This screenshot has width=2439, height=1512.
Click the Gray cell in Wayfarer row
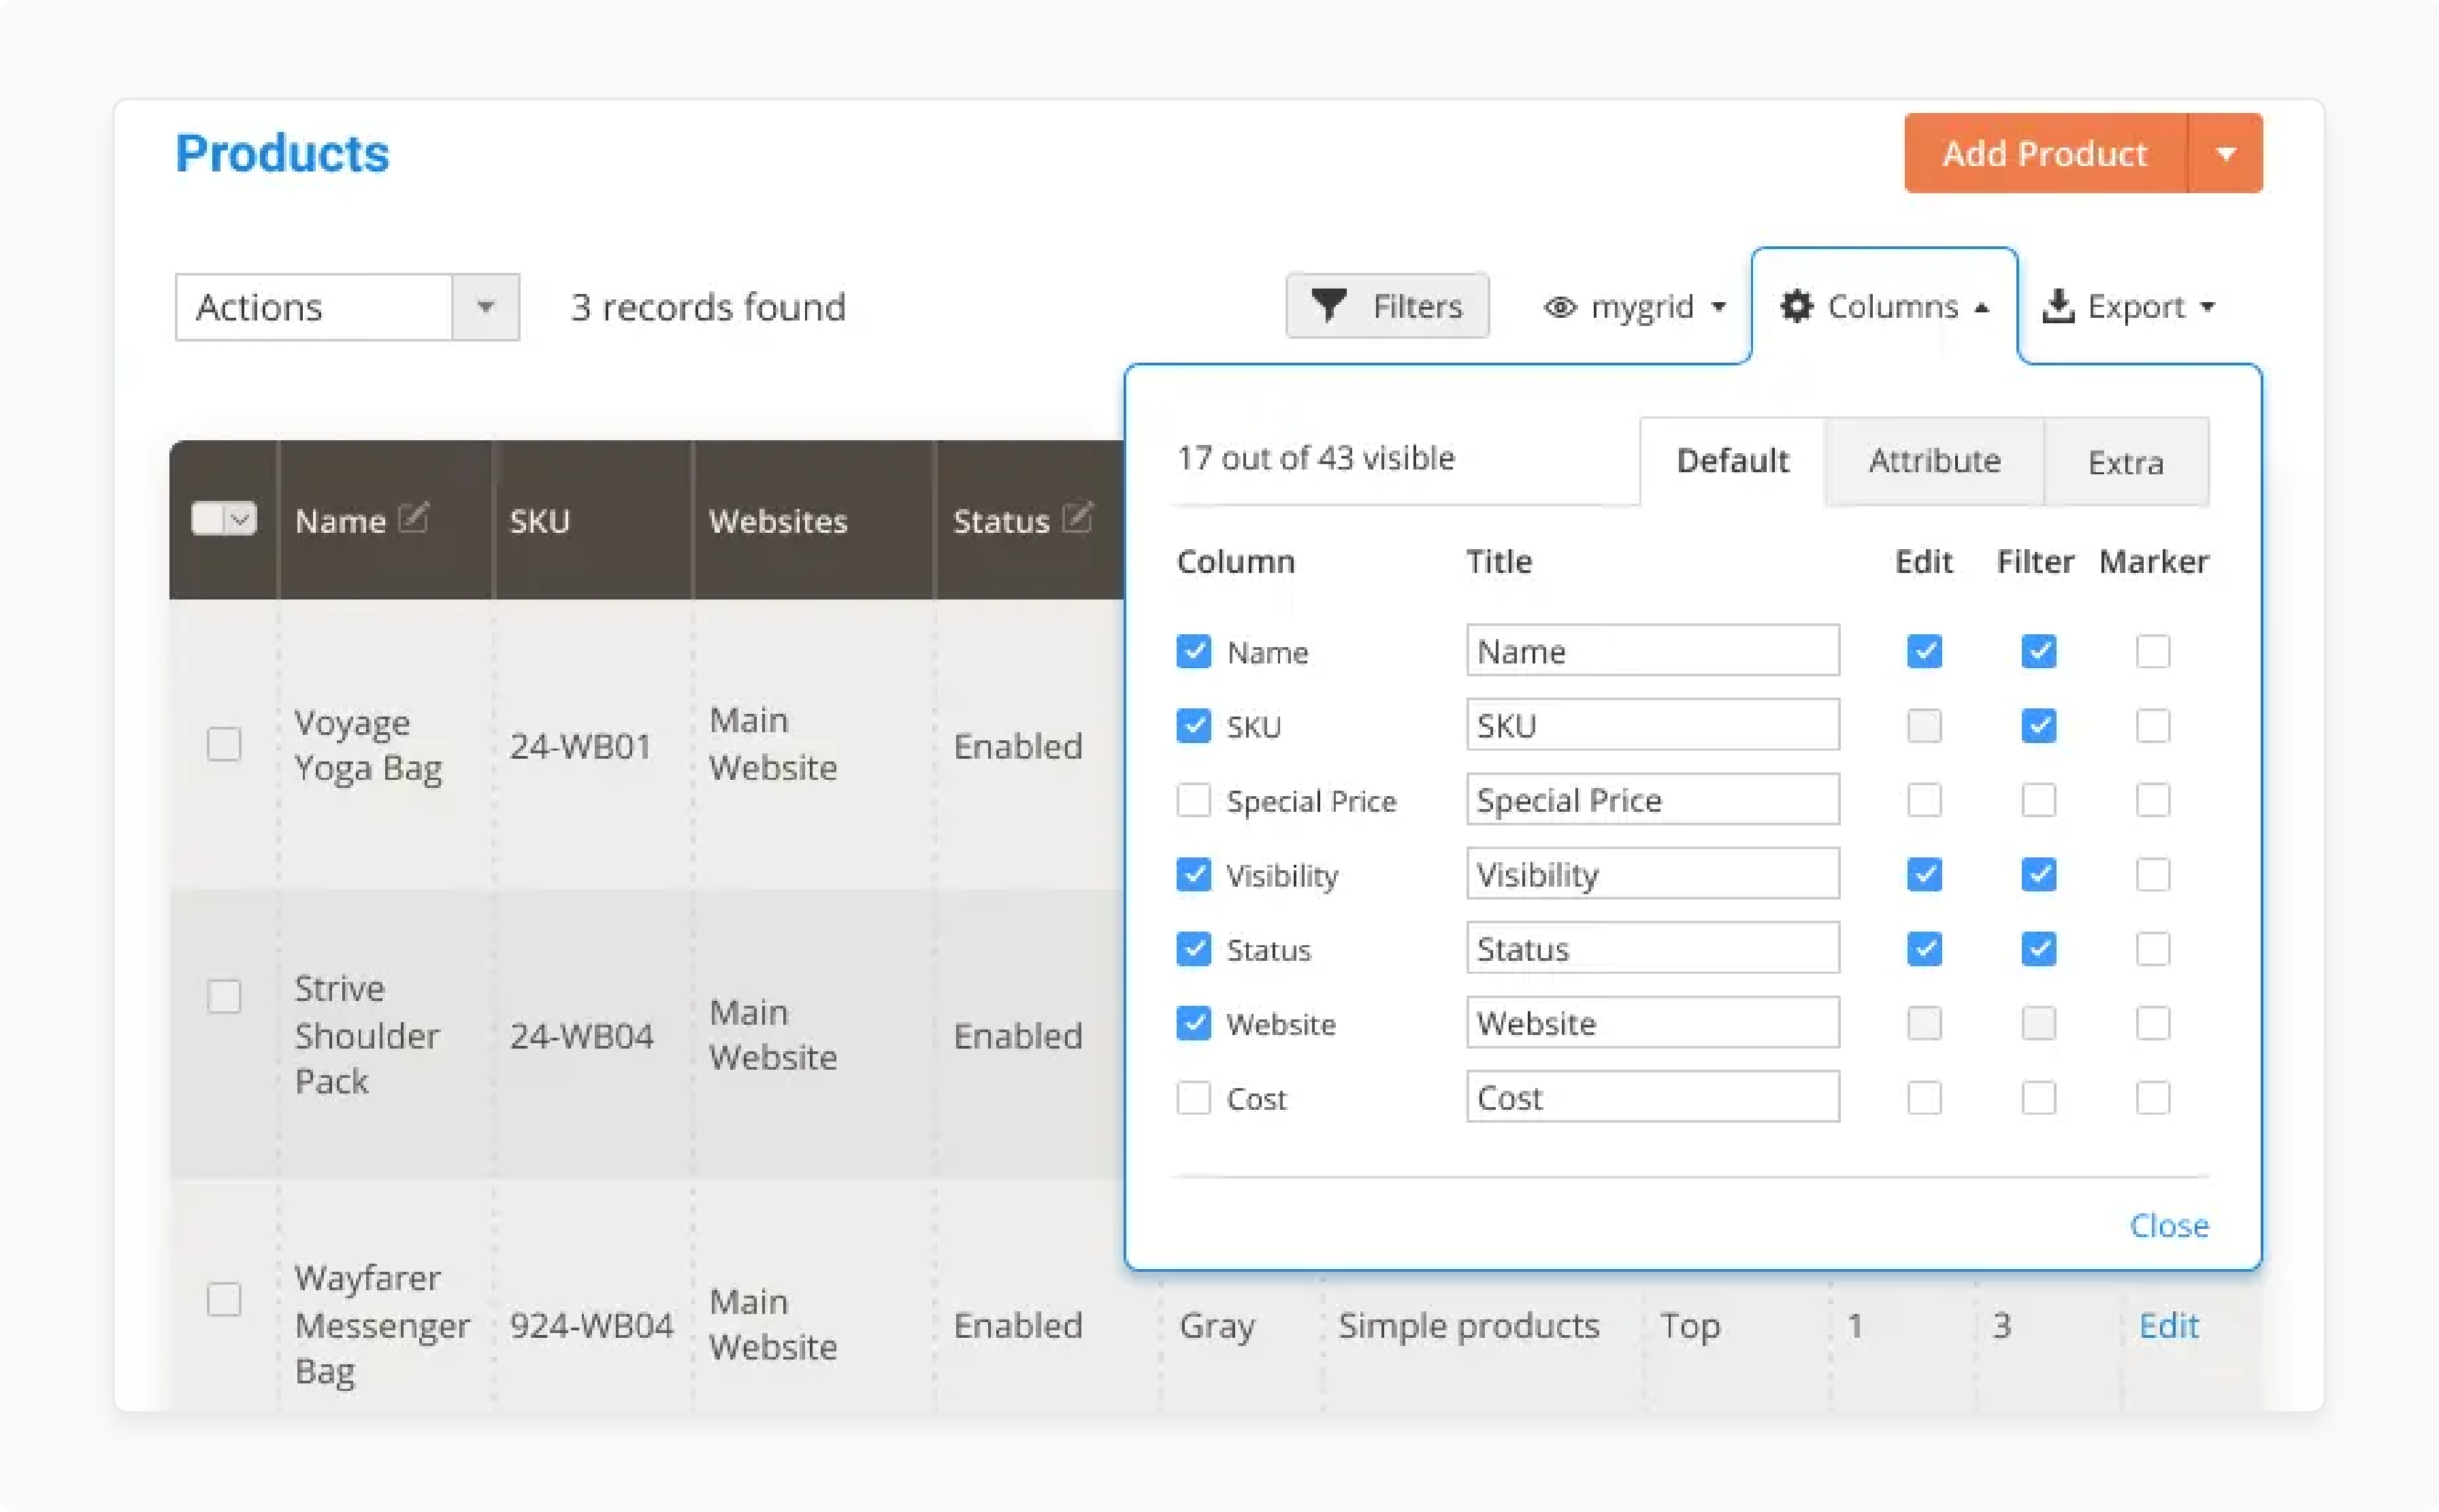(x=1216, y=1326)
